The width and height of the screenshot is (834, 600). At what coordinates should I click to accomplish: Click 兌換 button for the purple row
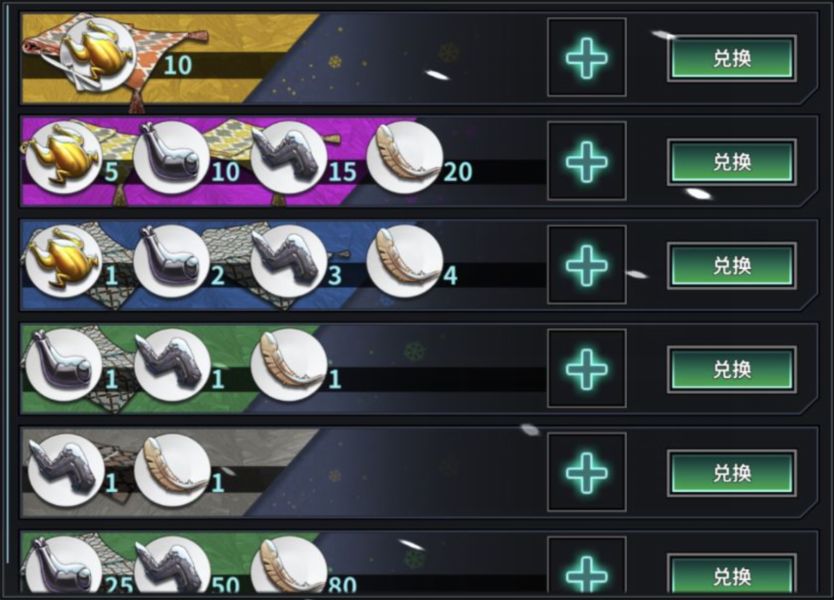732,162
